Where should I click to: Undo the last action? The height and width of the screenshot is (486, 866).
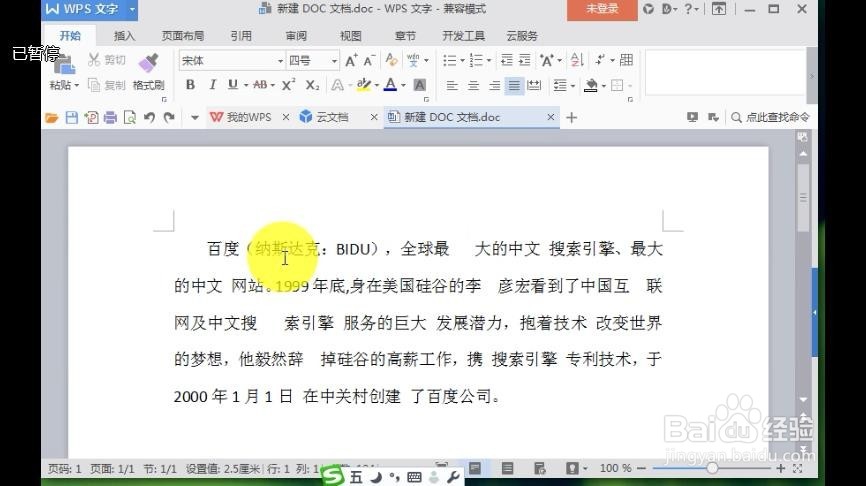point(149,117)
